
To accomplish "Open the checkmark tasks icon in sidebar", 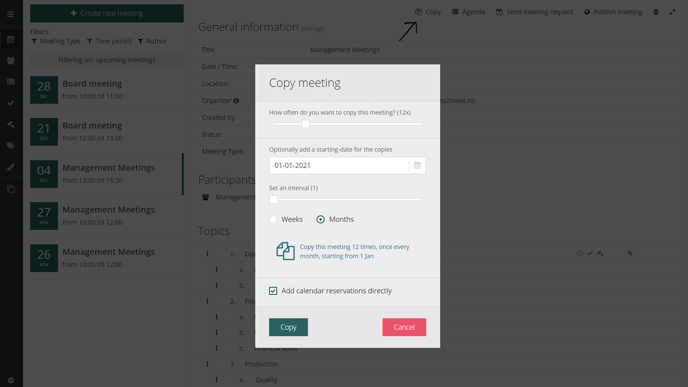I will pos(11,103).
